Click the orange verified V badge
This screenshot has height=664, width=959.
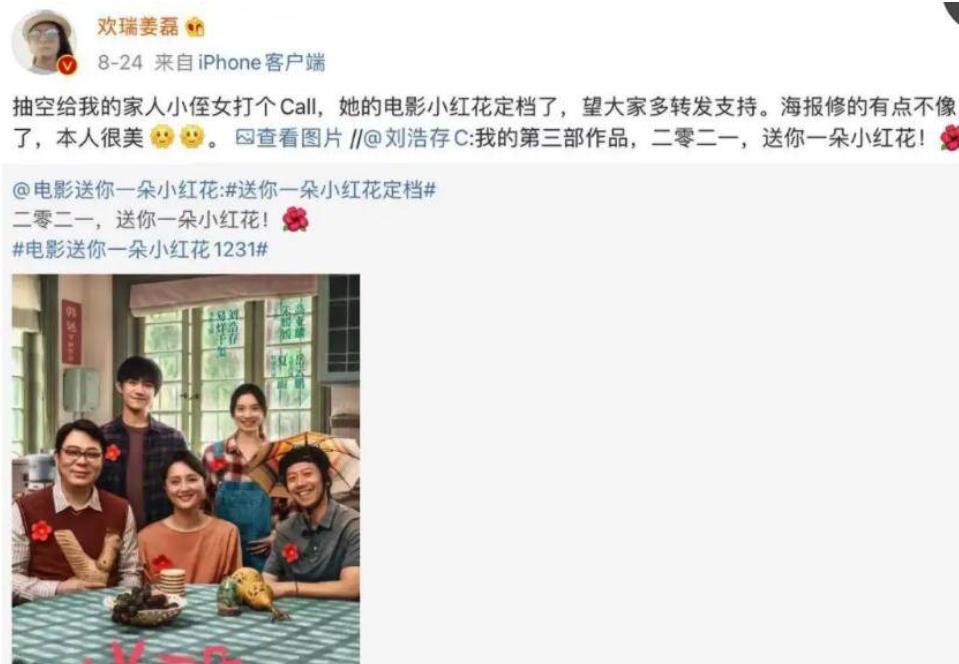(67, 65)
